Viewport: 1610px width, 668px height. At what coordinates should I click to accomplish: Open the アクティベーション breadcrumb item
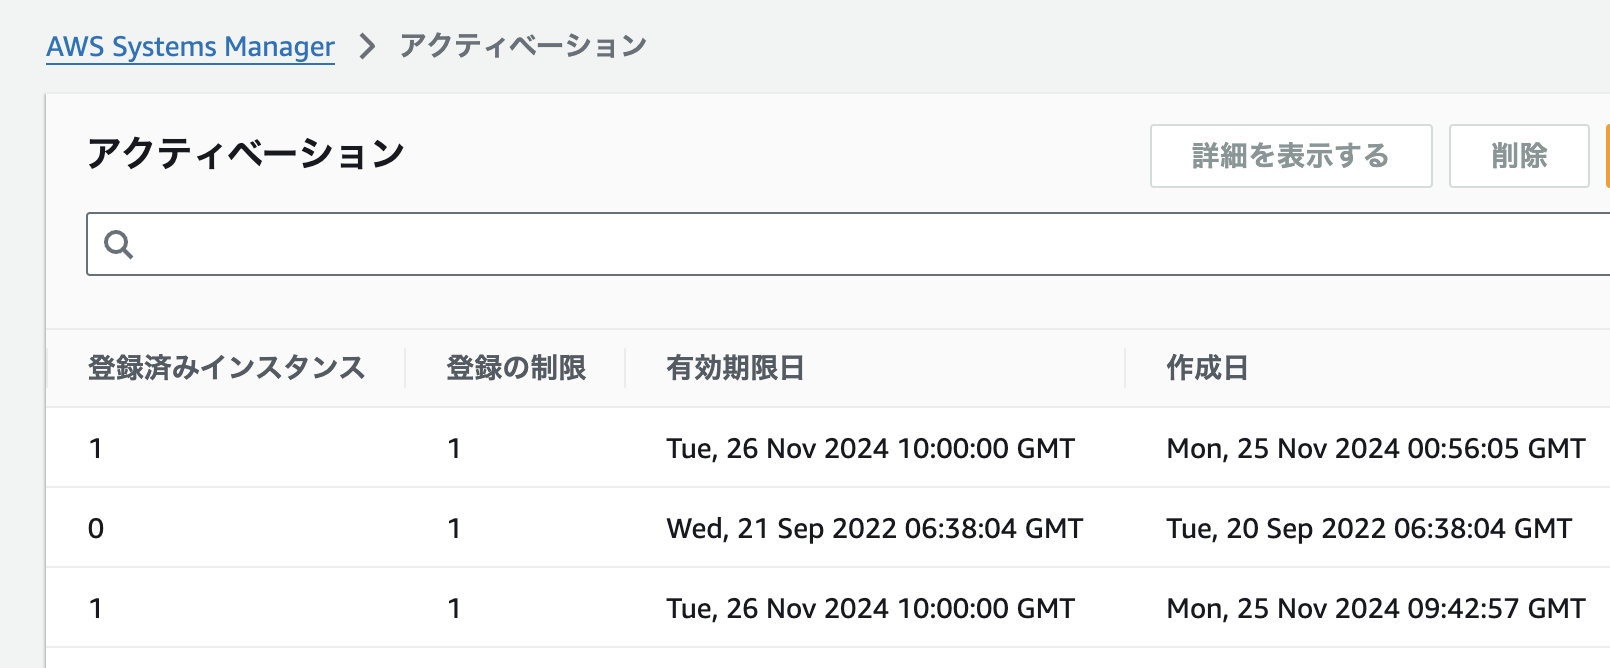[x=523, y=44]
